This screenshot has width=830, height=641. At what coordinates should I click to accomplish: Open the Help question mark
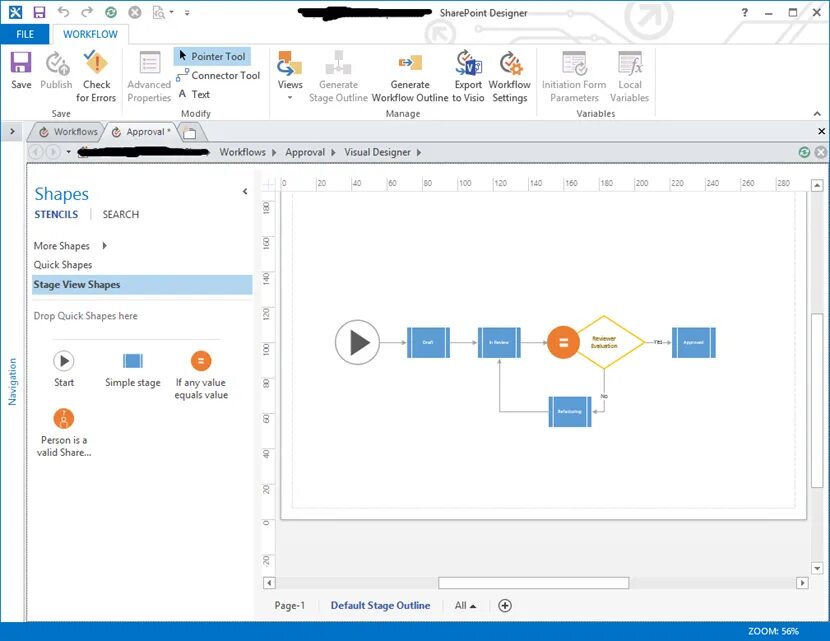point(745,12)
